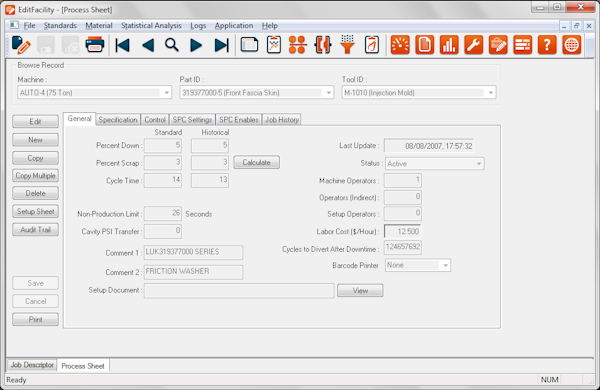This screenshot has width=600, height=390.
Task: Go to first record with toolbar arrow
Action: [x=122, y=45]
